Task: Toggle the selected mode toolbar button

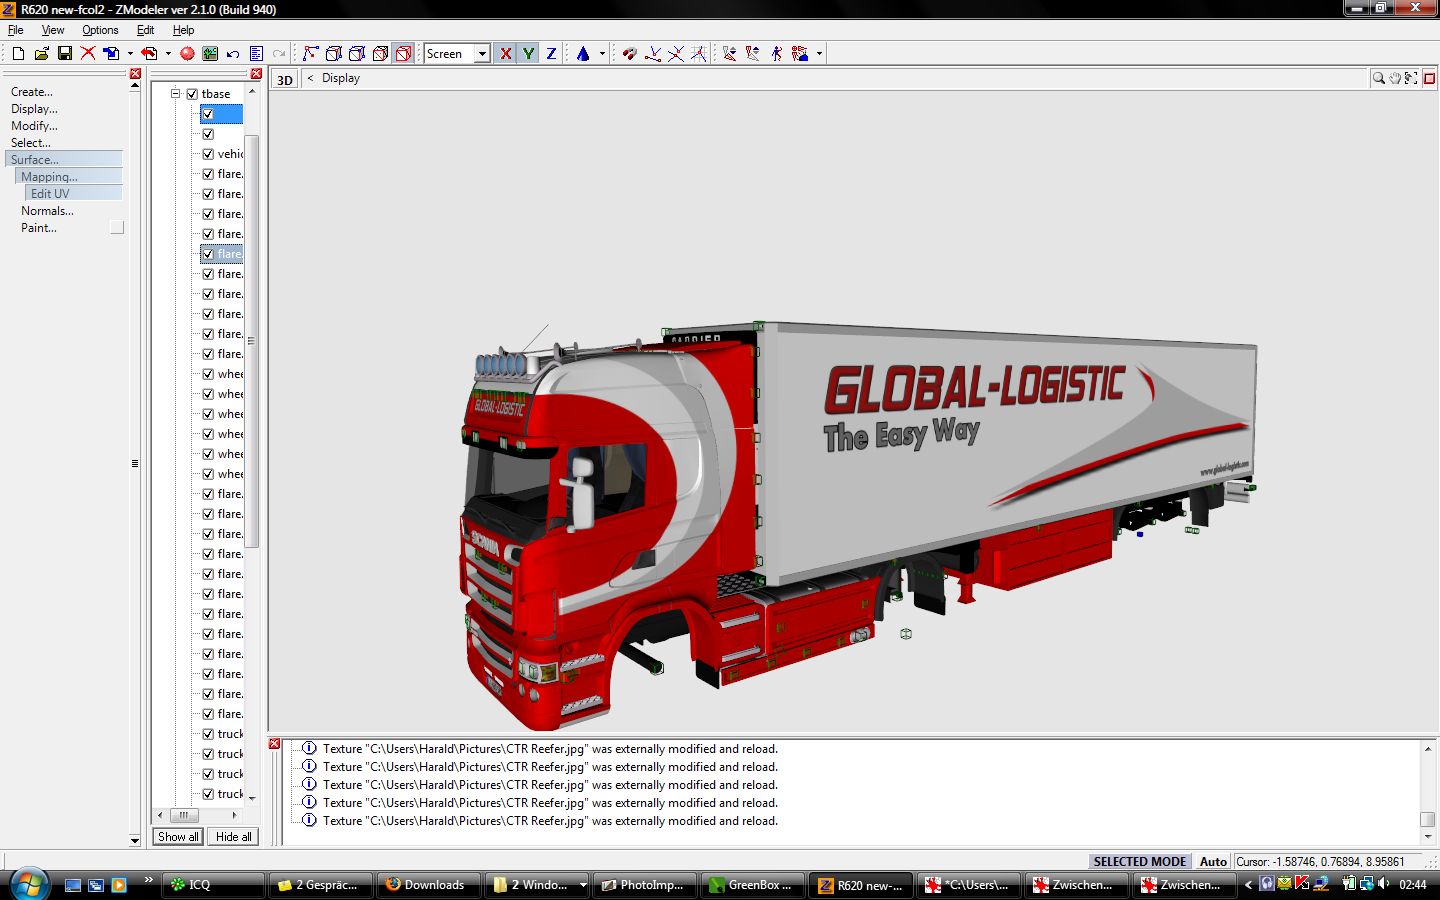Action: pyautogui.click(x=403, y=54)
